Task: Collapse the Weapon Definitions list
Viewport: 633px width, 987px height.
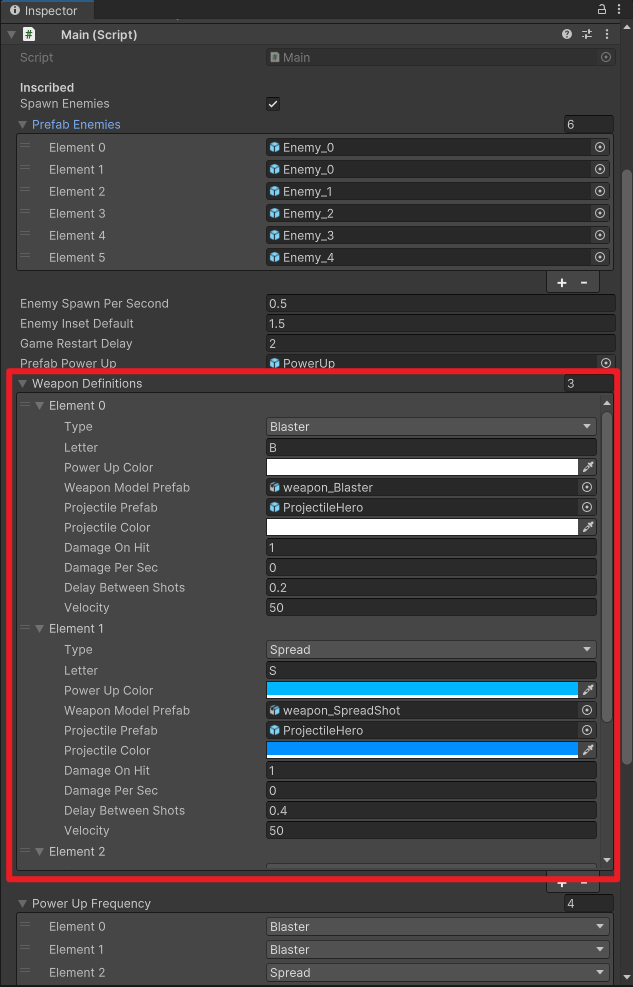Action: 23,384
